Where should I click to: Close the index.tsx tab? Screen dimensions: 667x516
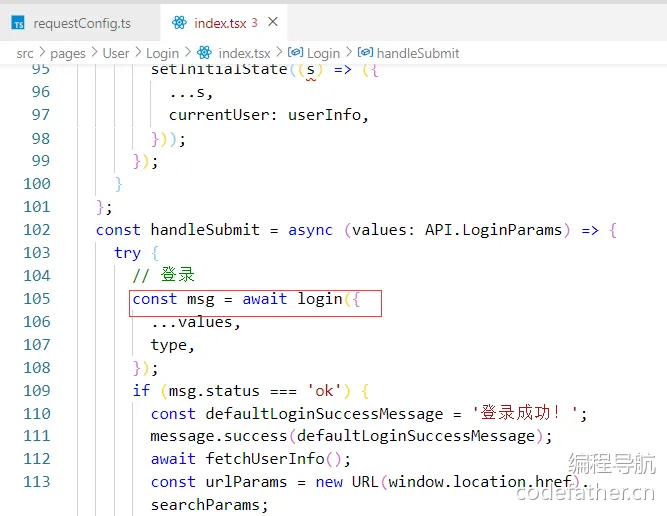pos(273,22)
